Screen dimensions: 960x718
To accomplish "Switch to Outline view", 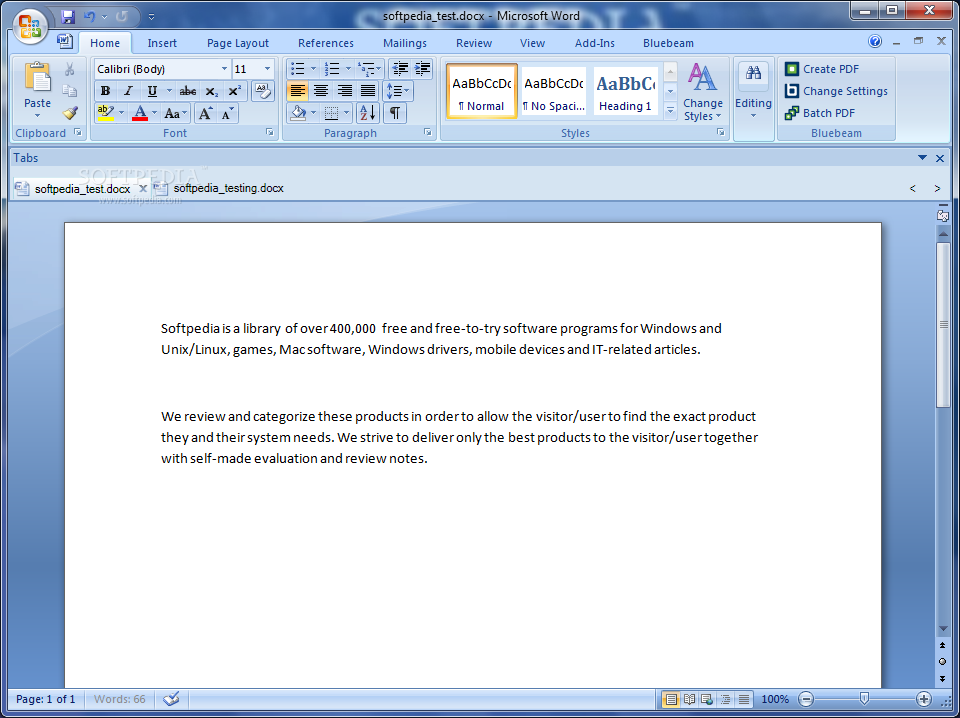I will [x=726, y=699].
